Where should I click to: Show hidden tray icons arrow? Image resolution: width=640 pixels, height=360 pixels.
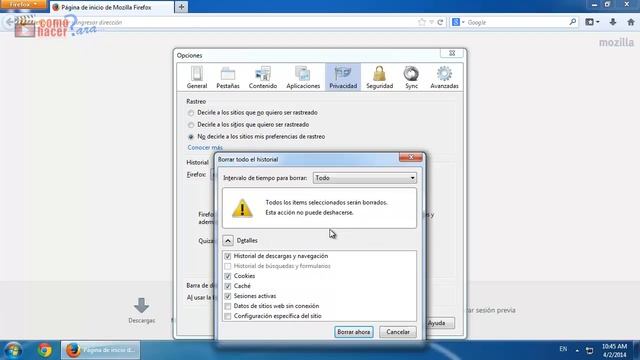point(577,351)
